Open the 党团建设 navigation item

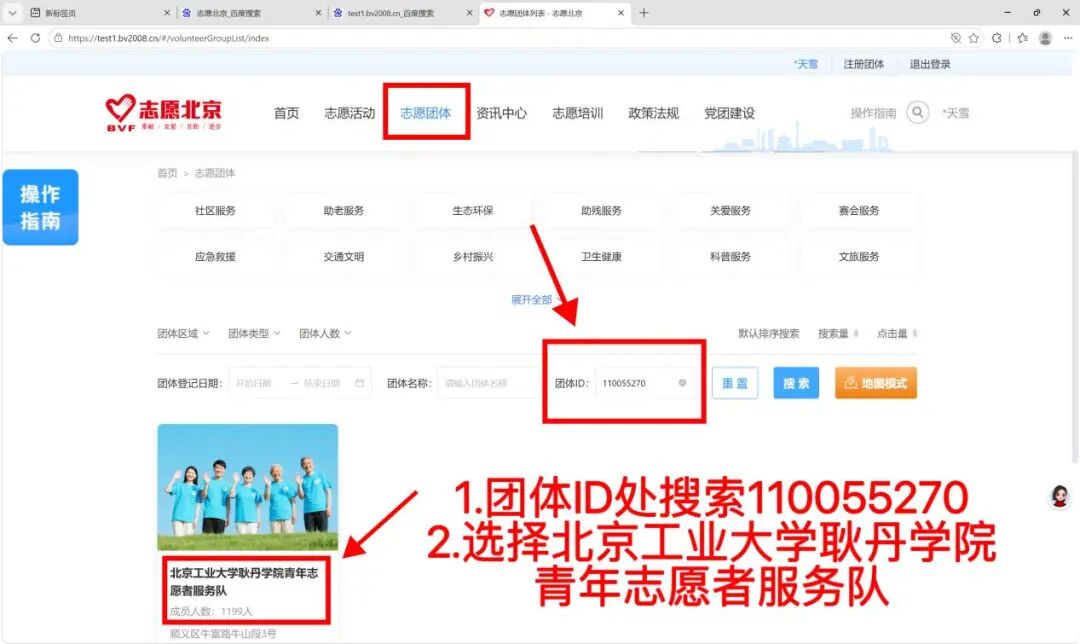tap(729, 113)
